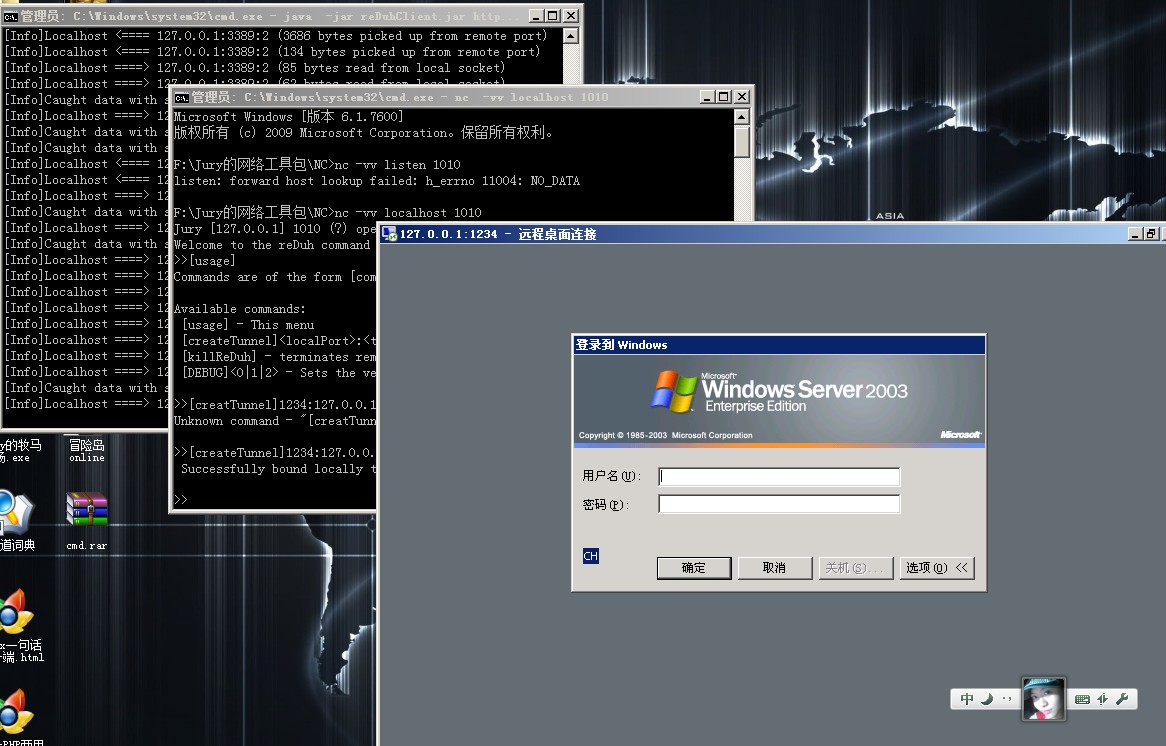Screen dimensions: 1166x746
Task: Collapse login options with 选项 button
Action: pyautogui.click(x=937, y=567)
